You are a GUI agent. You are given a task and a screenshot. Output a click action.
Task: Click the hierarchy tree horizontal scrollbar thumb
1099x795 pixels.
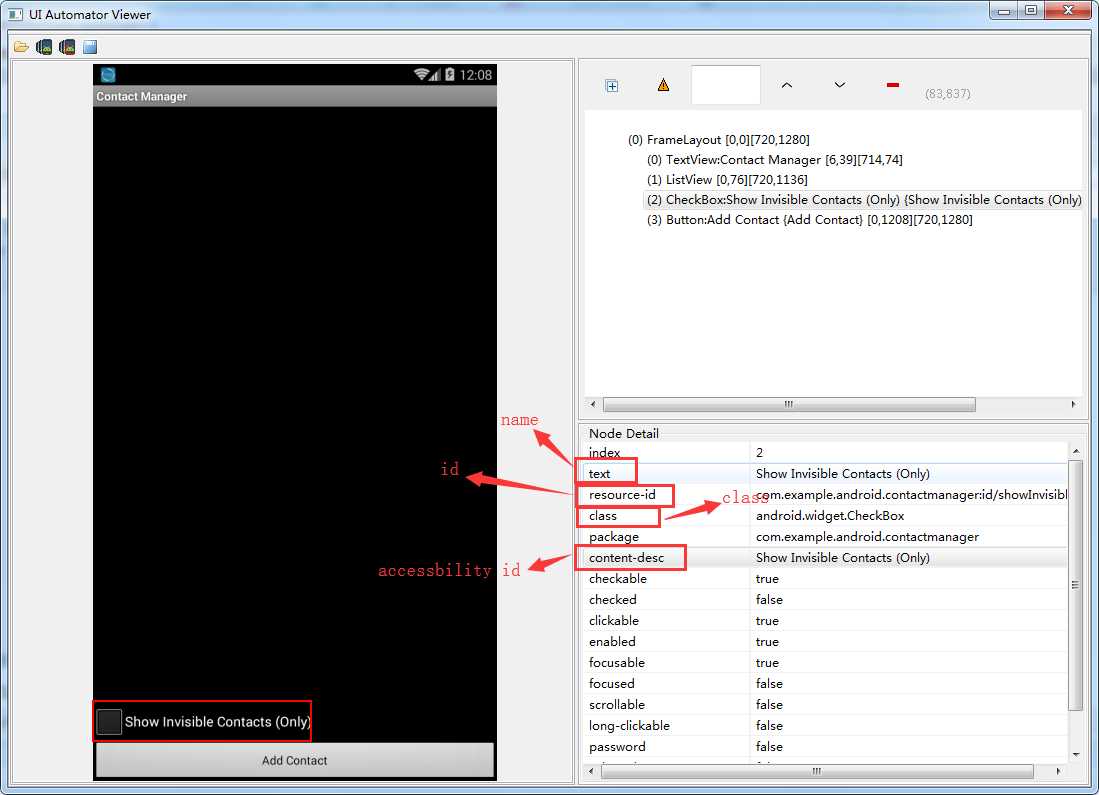(x=789, y=405)
